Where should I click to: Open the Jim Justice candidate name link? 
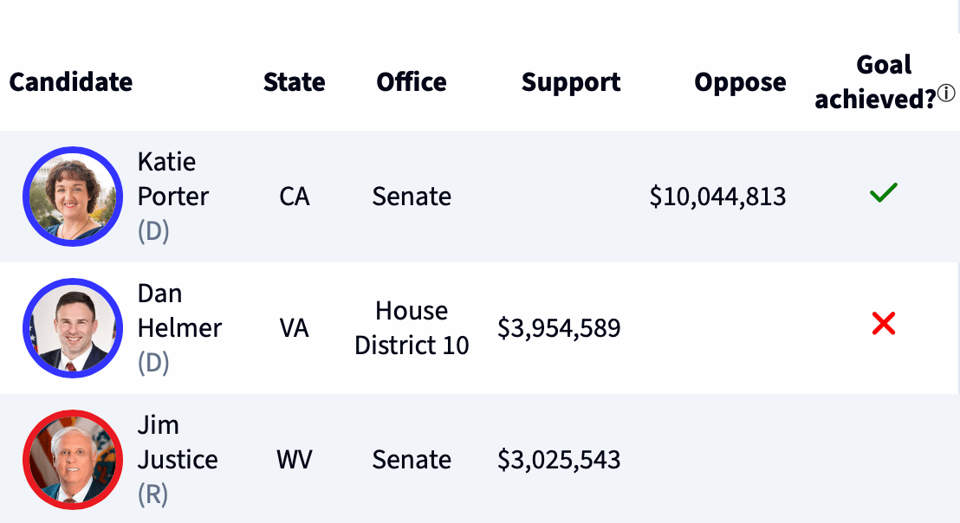tap(177, 442)
